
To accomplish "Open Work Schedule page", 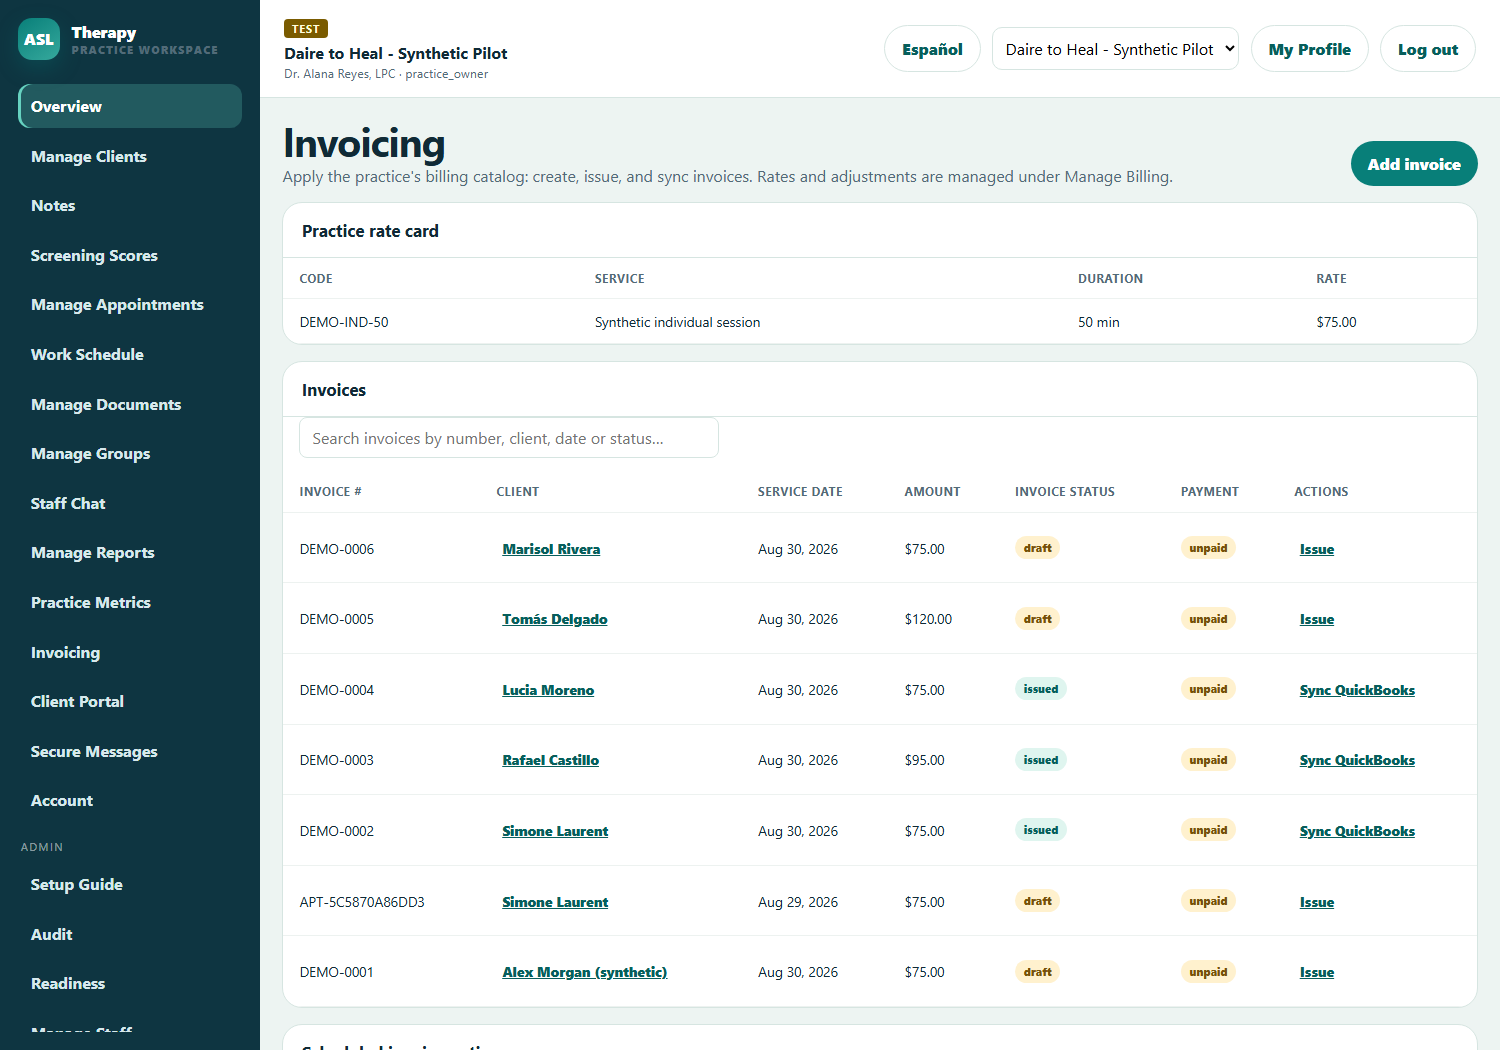I will (130, 354).
